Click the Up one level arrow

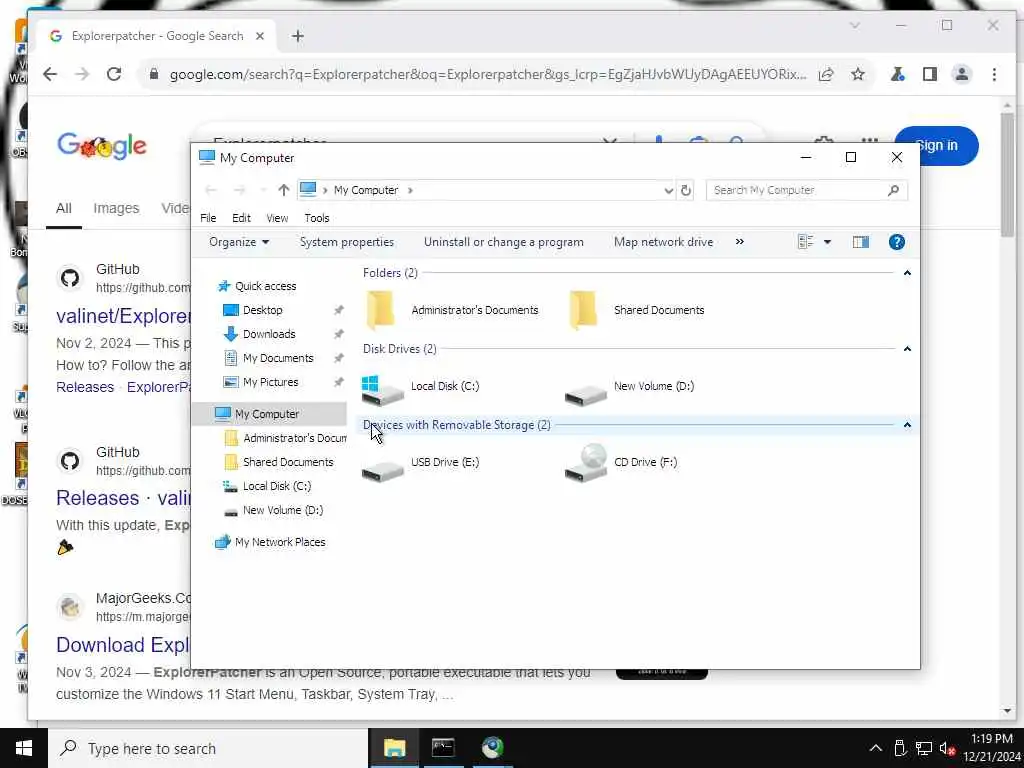[x=283, y=190]
